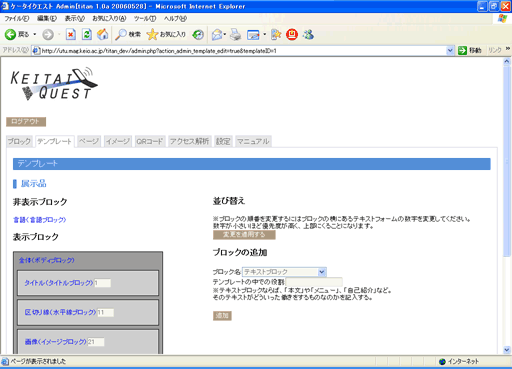Open the タイトル(タイトルブロック) link
Viewport: 512px width, 369px height.
click(x=59, y=283)
